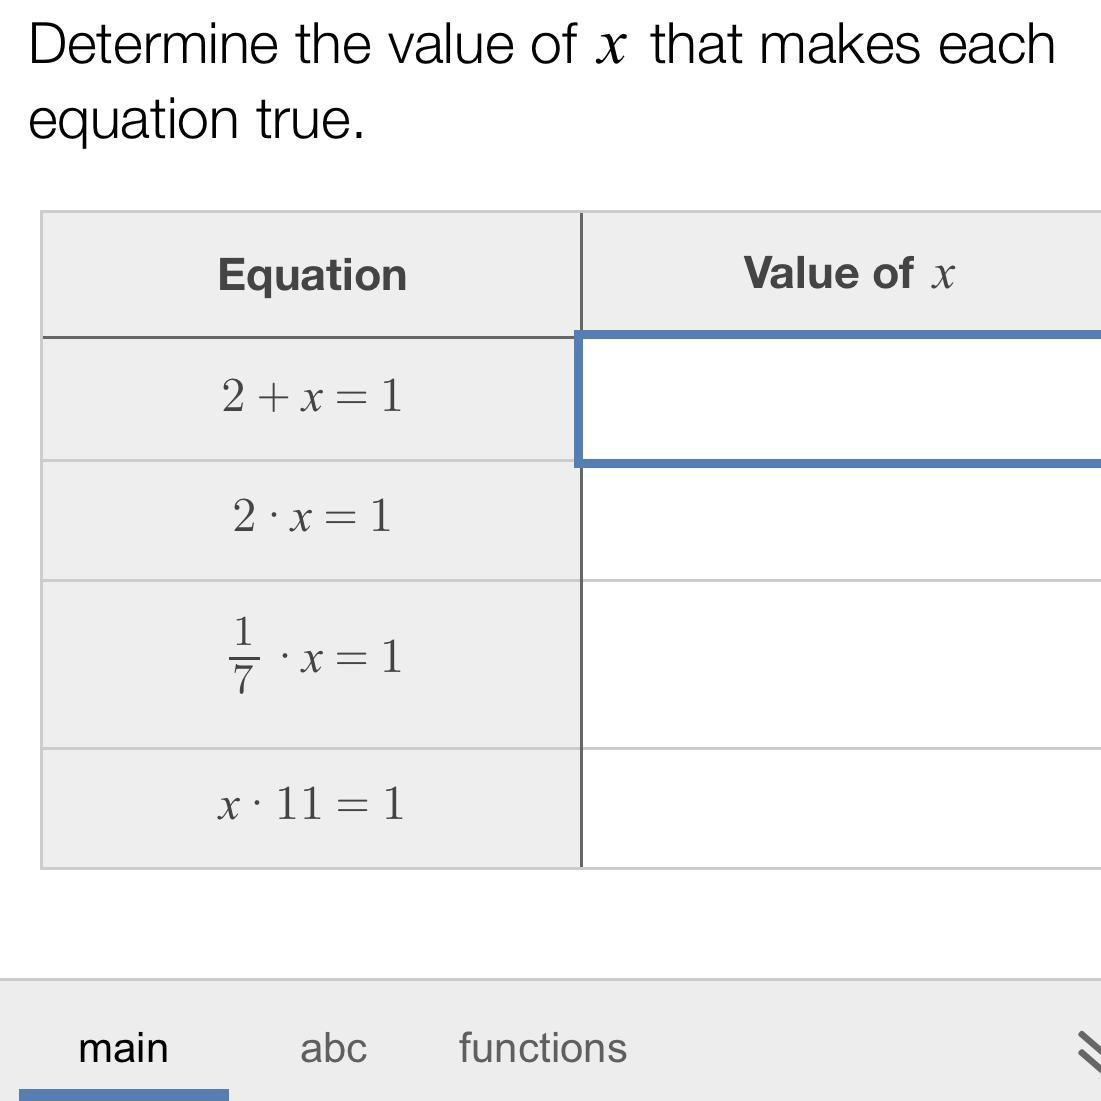This screenshot has height=1101, width=1101.
Task: Click the answer box for 2 · x = 1
Action: tap(841, 523)
